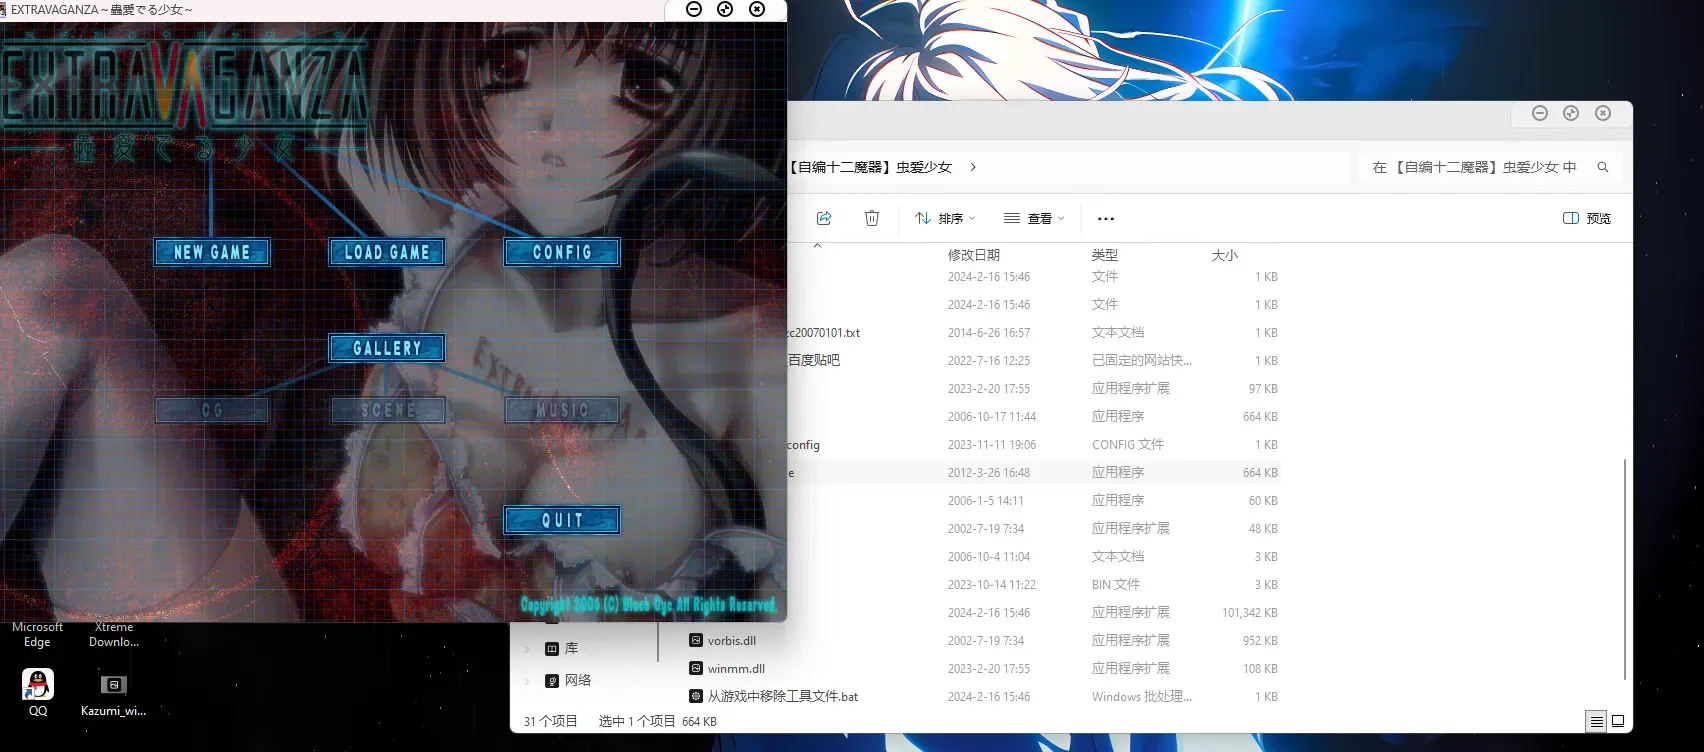Click the search magnifier icon in Explorer
This screenshot has height=752, width=1704.
click(1603, 167)
